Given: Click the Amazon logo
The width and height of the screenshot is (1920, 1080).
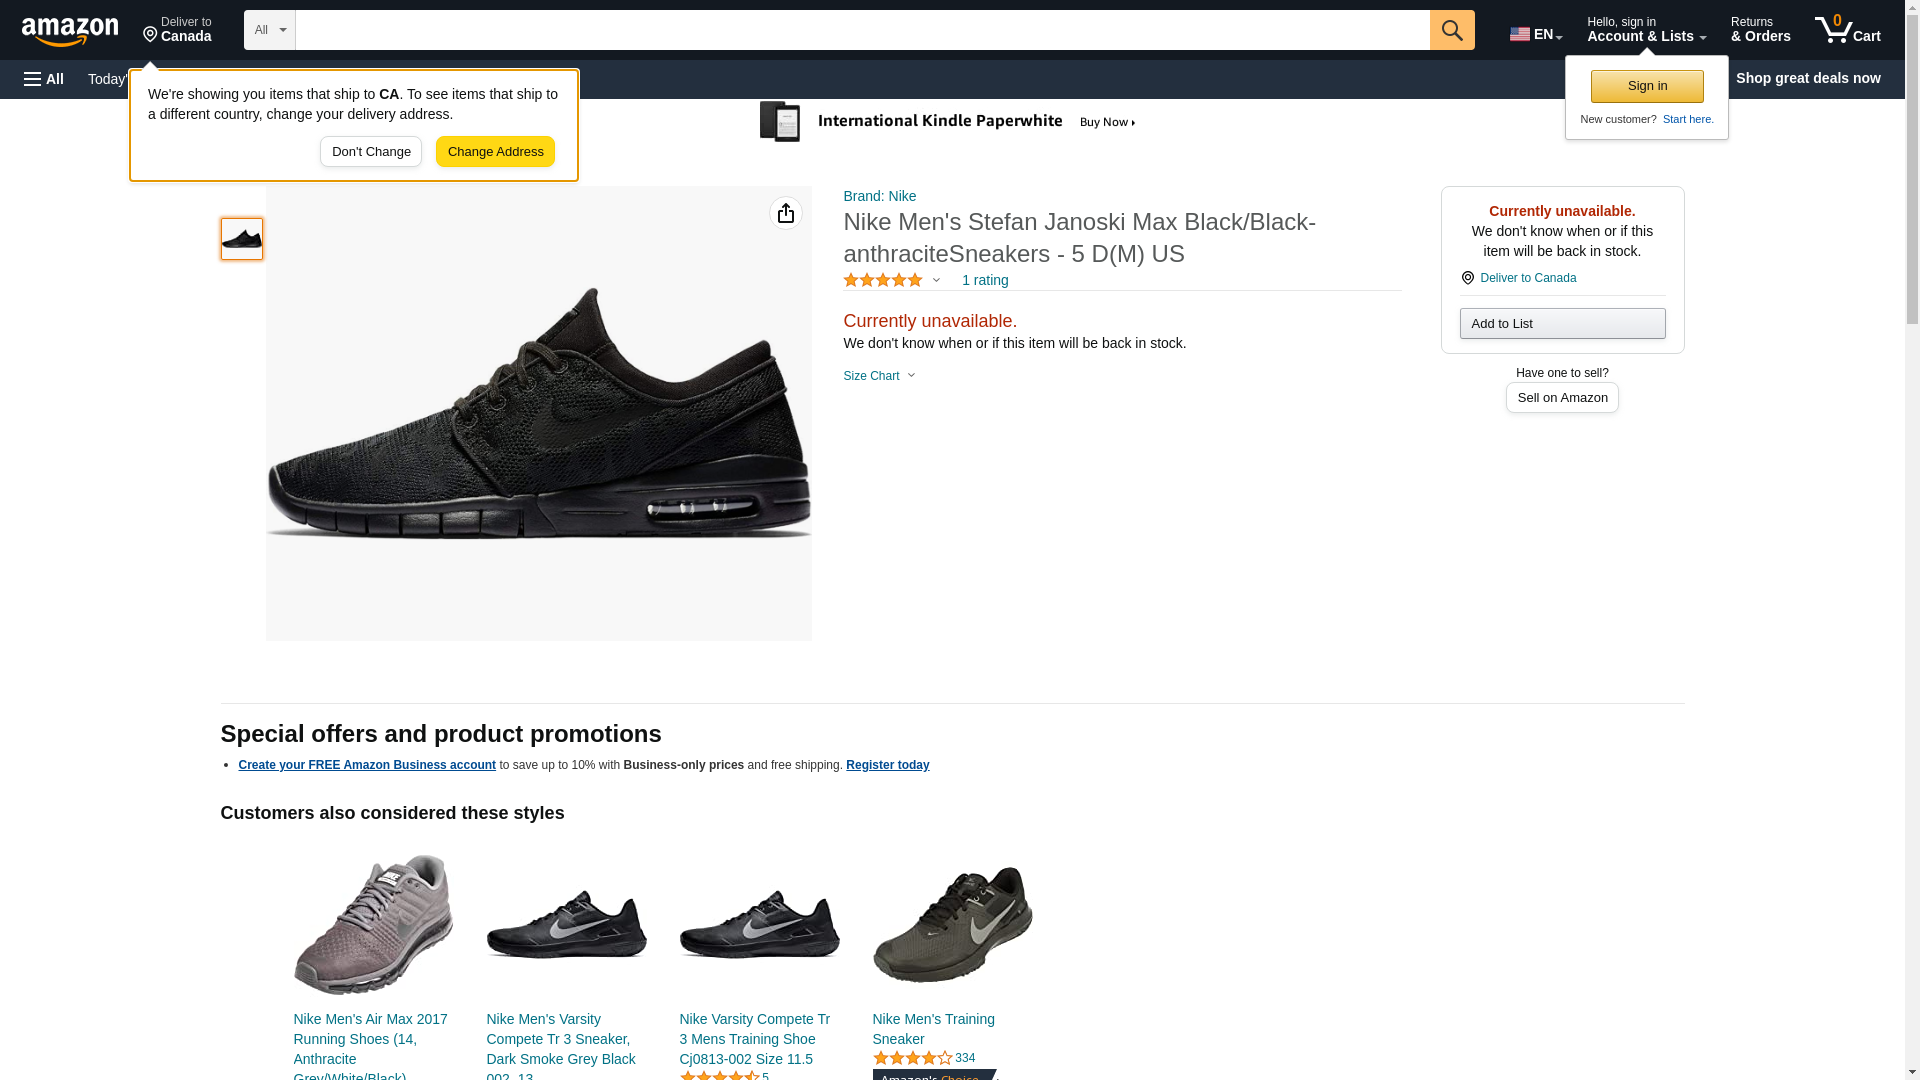Looking at the screenshot, I should [x=70, y=31].
